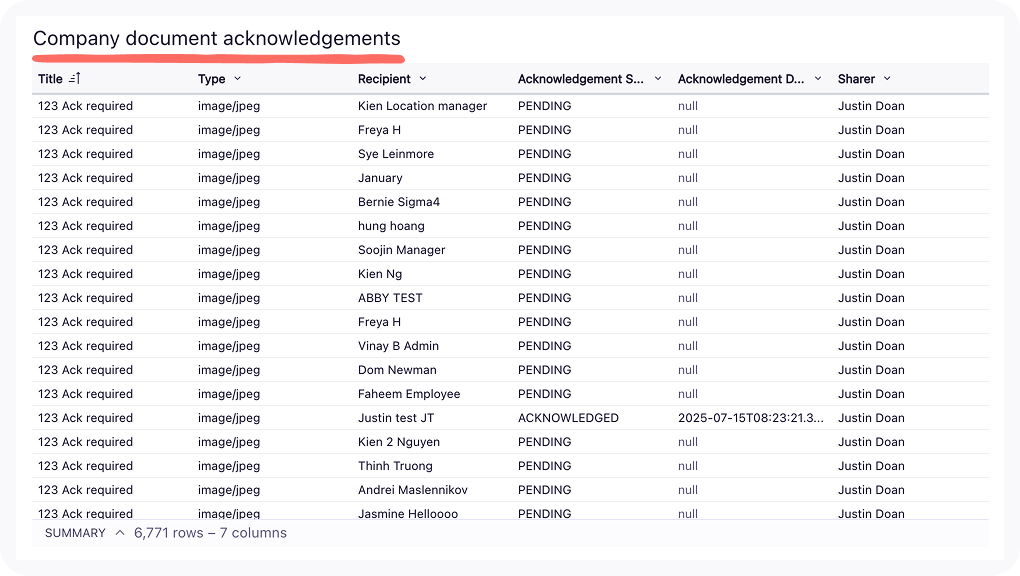Image resolution: width=1020 pixels, height=576 pixels.
Task: Open the Recipient column menu chevron
Action: (x=423, y=79)
